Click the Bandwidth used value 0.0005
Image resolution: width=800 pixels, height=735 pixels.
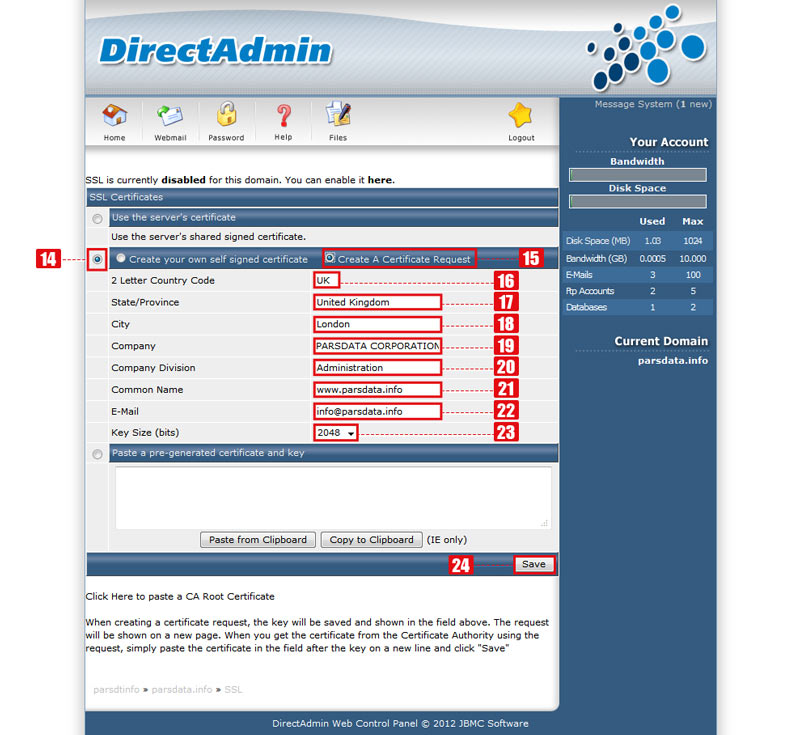[653, 259]
